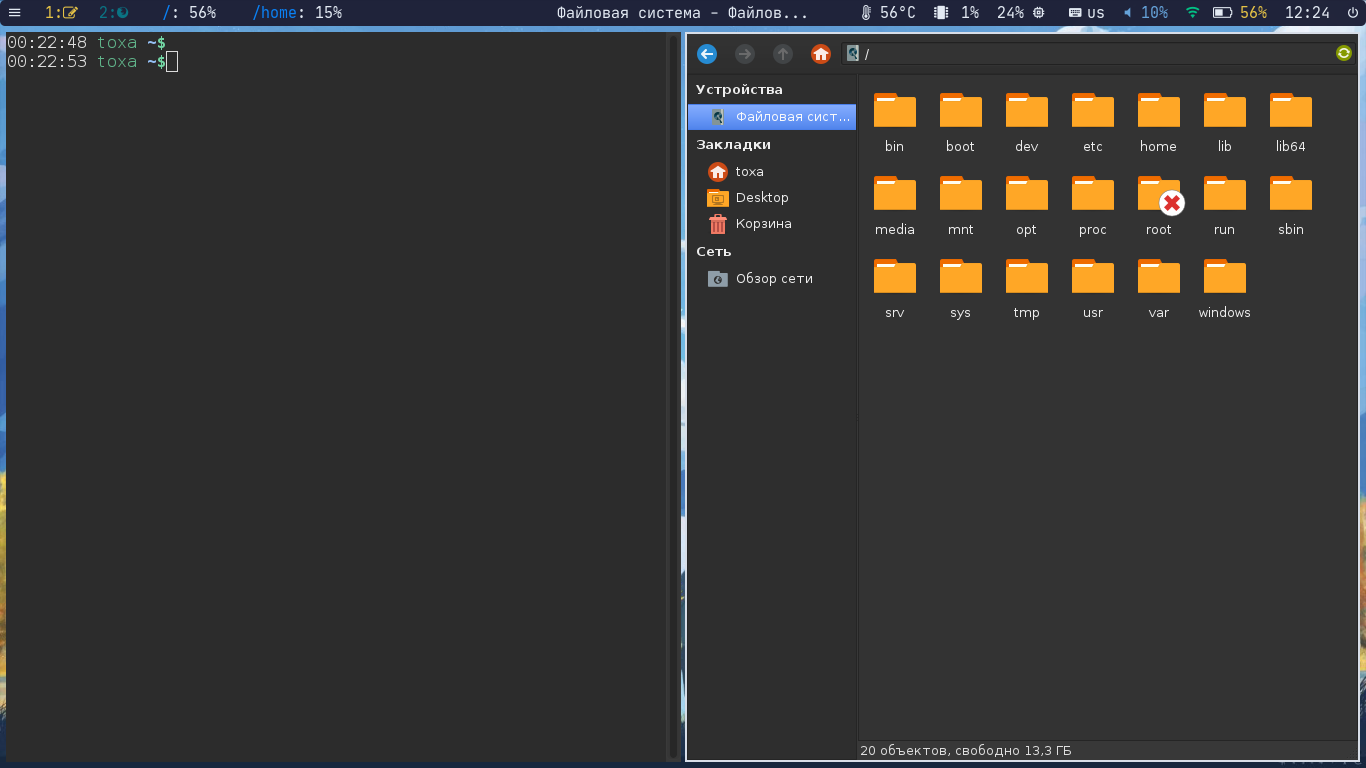Click the 24% memory indicator
The width and height of the screenshot is (1366, 768).
1021,13
